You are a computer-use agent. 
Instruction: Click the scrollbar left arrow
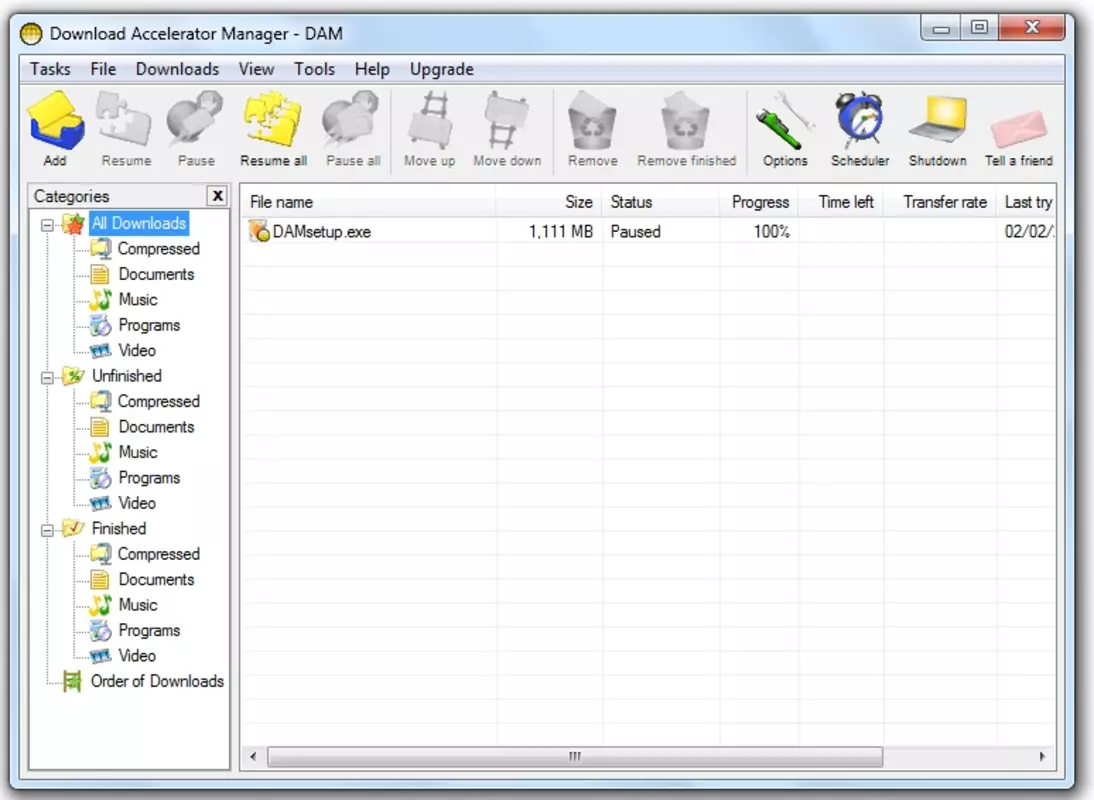coord(253,757)
